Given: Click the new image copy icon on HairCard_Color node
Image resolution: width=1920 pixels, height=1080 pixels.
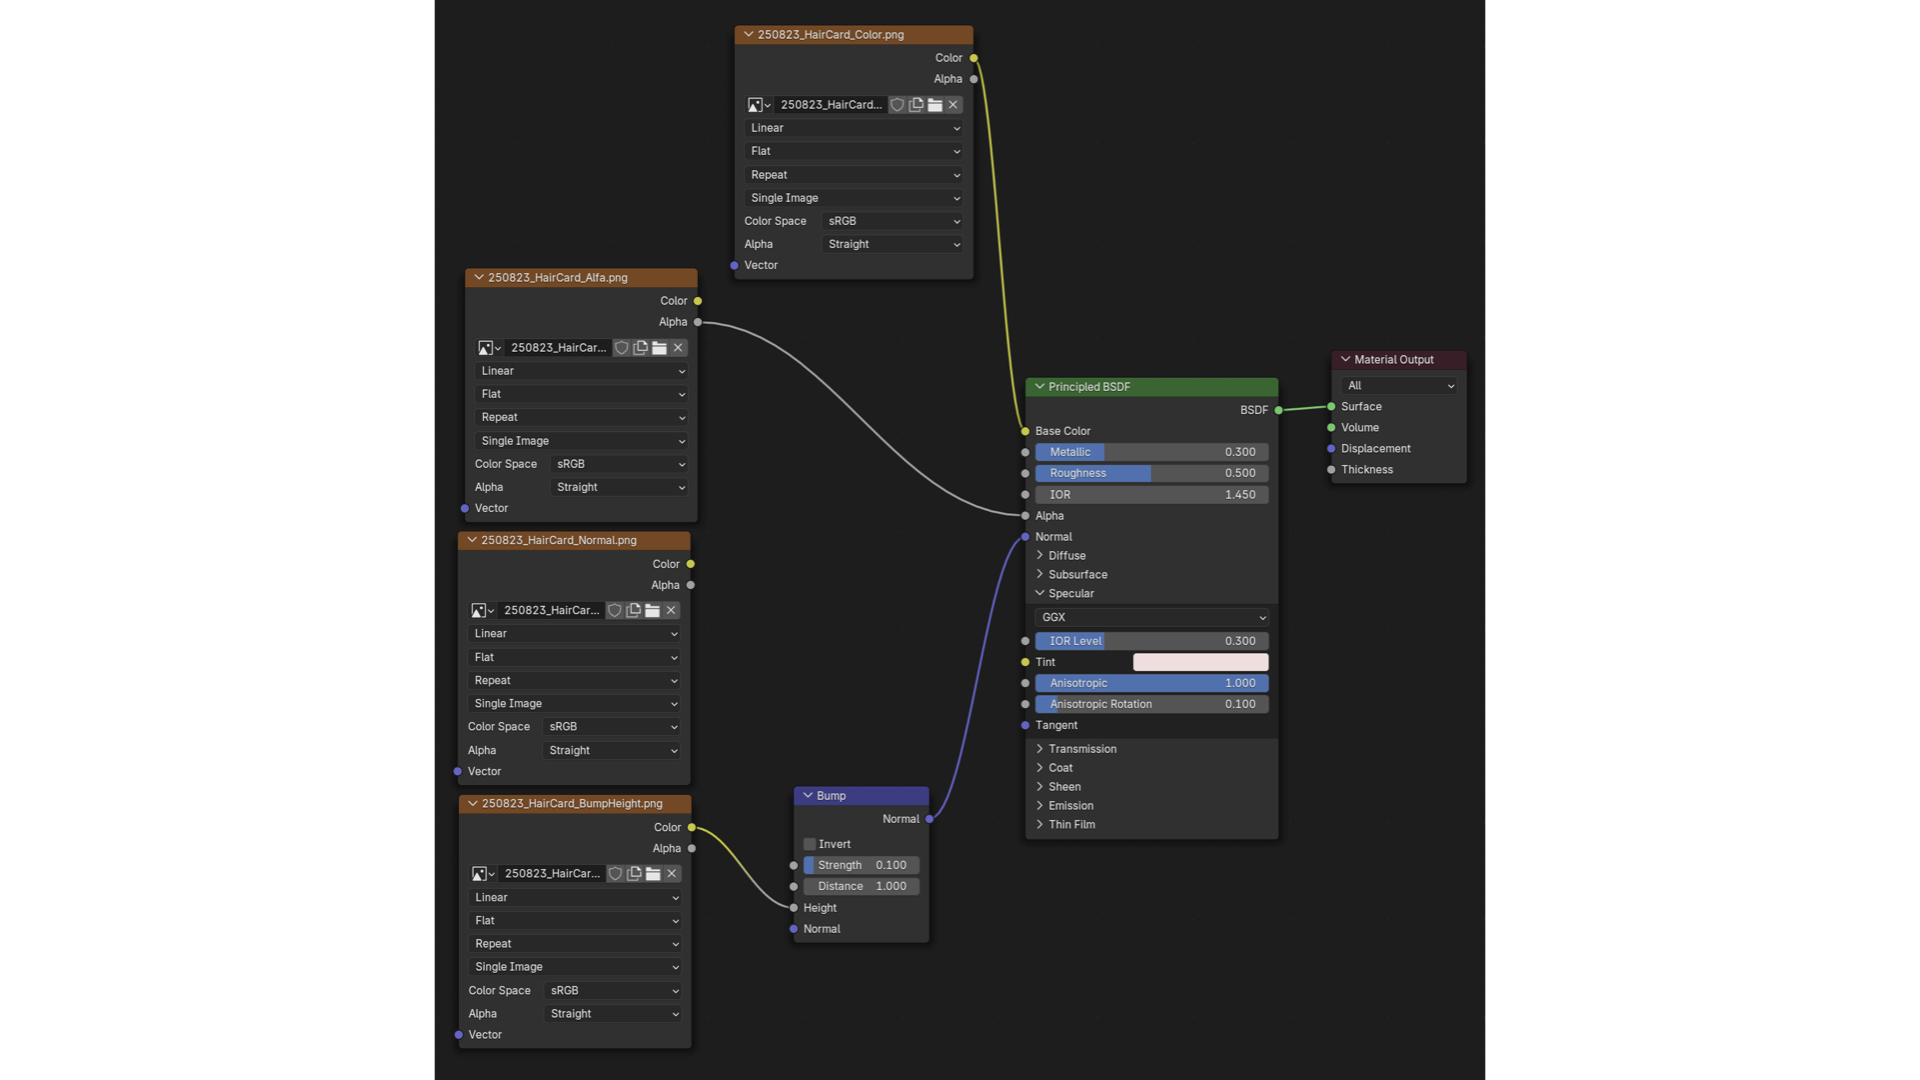Looking at the screenshot, I should point(916,105).
